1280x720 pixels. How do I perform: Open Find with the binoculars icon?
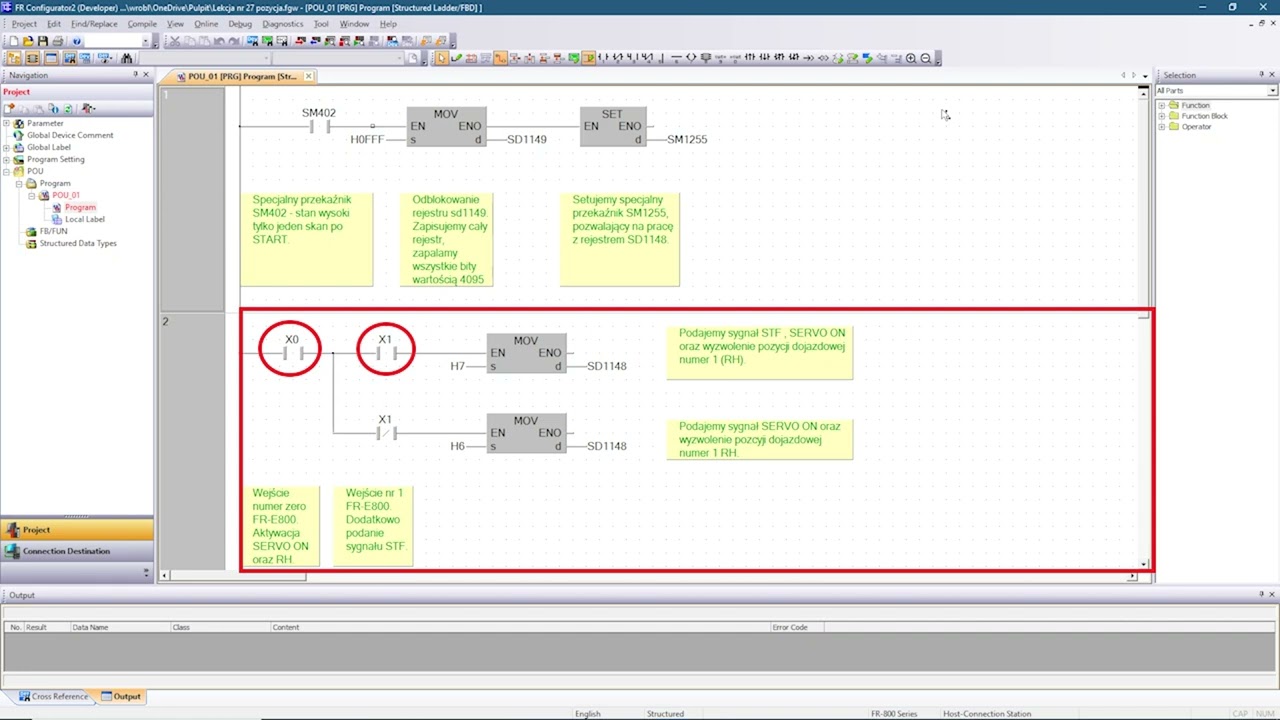(127, 58)
